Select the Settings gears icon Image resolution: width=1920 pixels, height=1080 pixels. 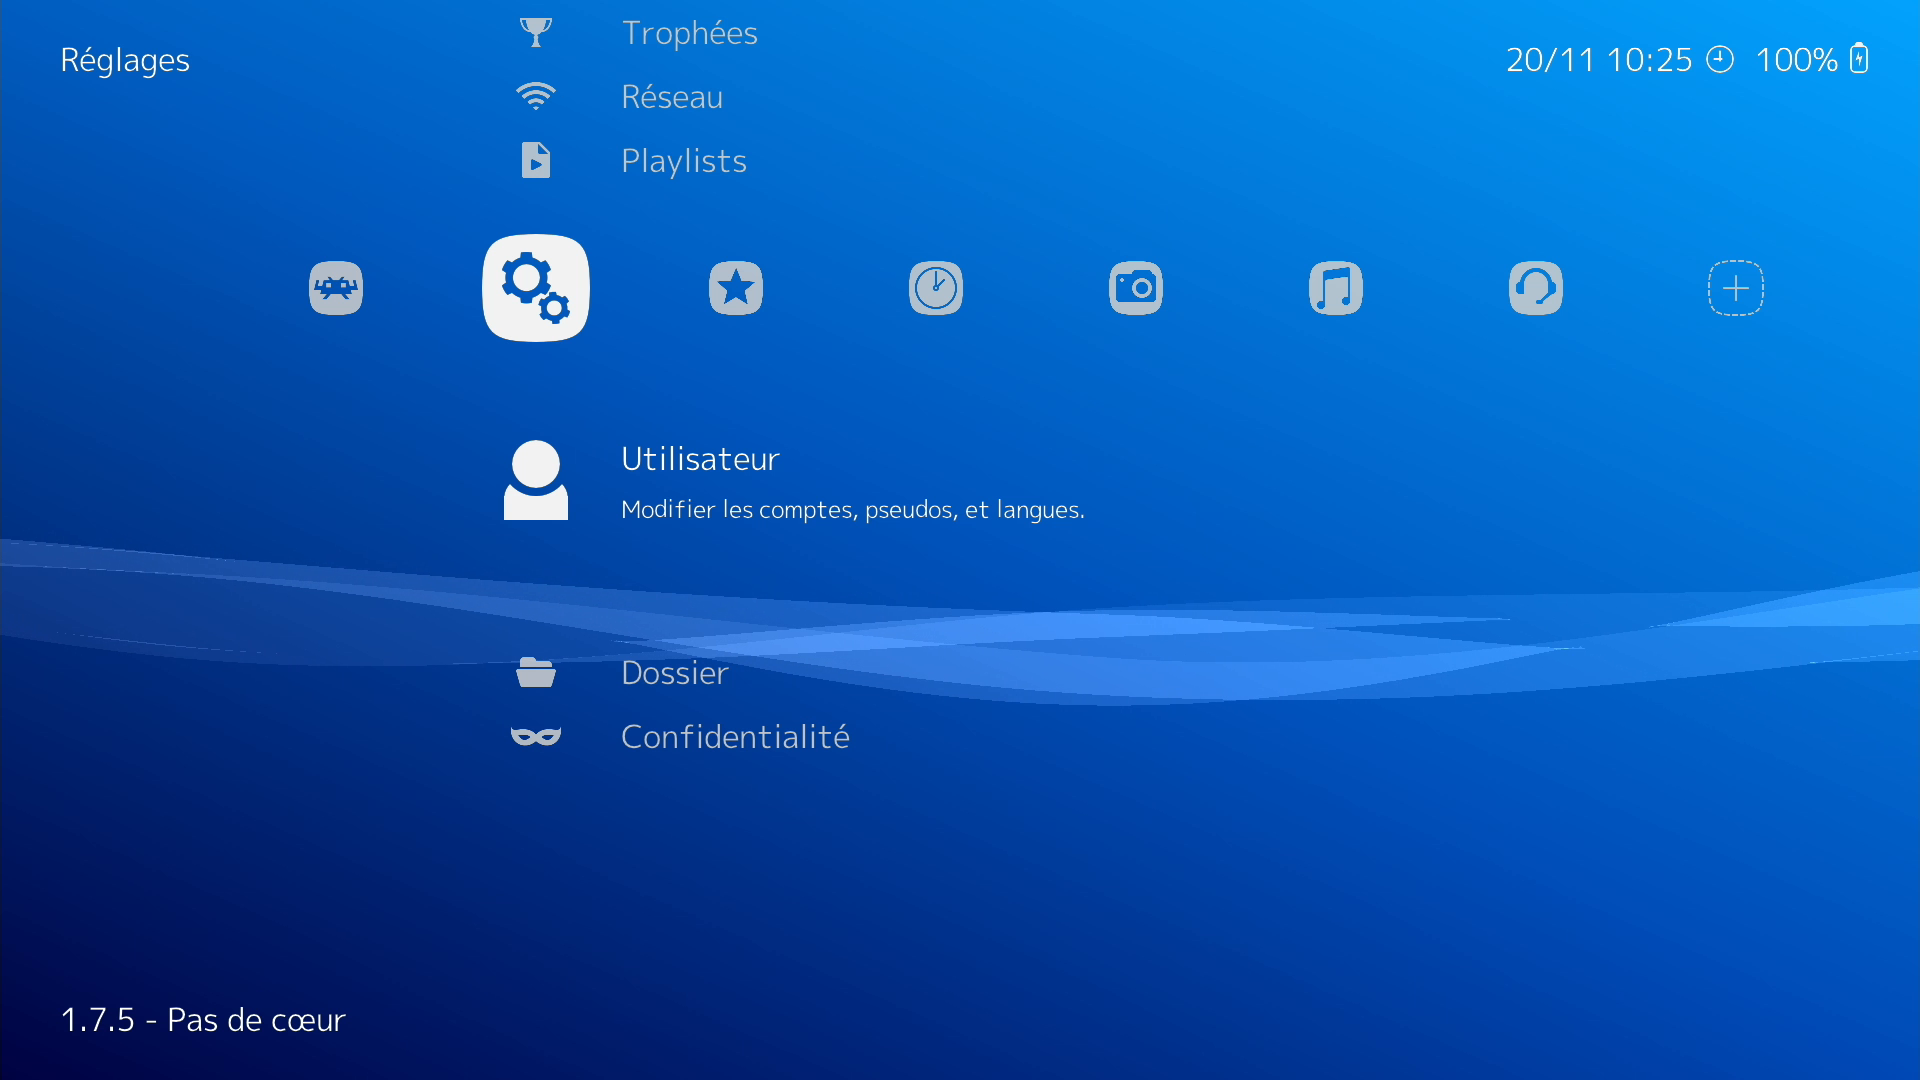click(536, 288)
